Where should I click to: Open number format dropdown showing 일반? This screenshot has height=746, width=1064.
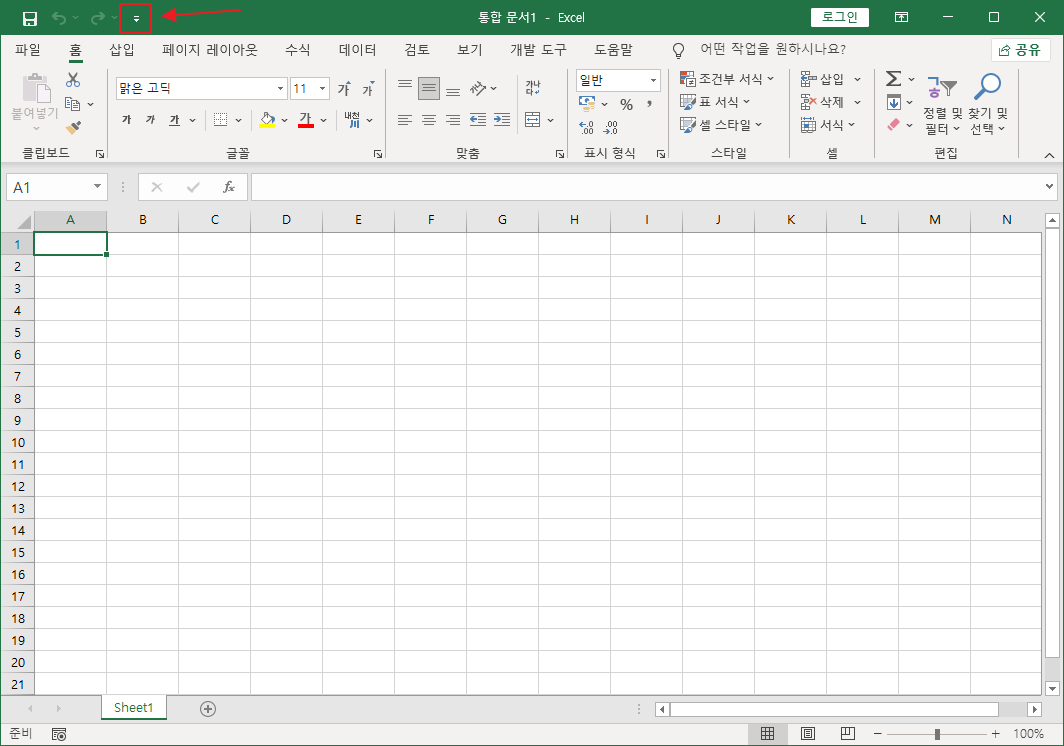click(x=618, y=80)
